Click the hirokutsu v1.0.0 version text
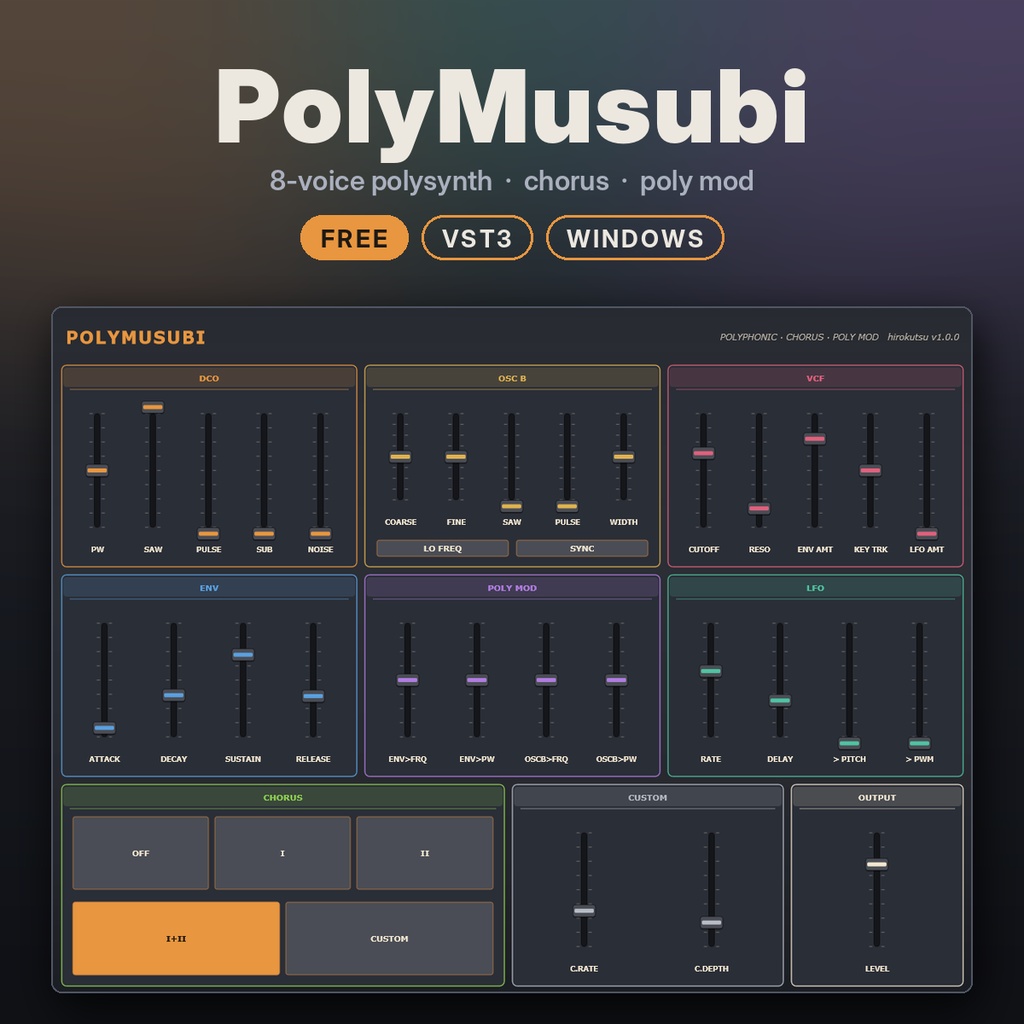The width and height of the screenshot is (1024, 1024). (923, 337)
